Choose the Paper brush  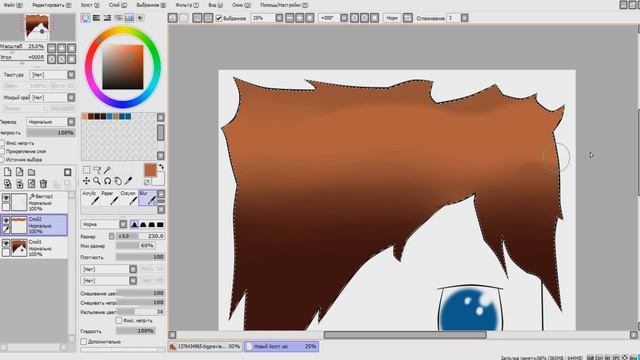(x=109, y=198)
